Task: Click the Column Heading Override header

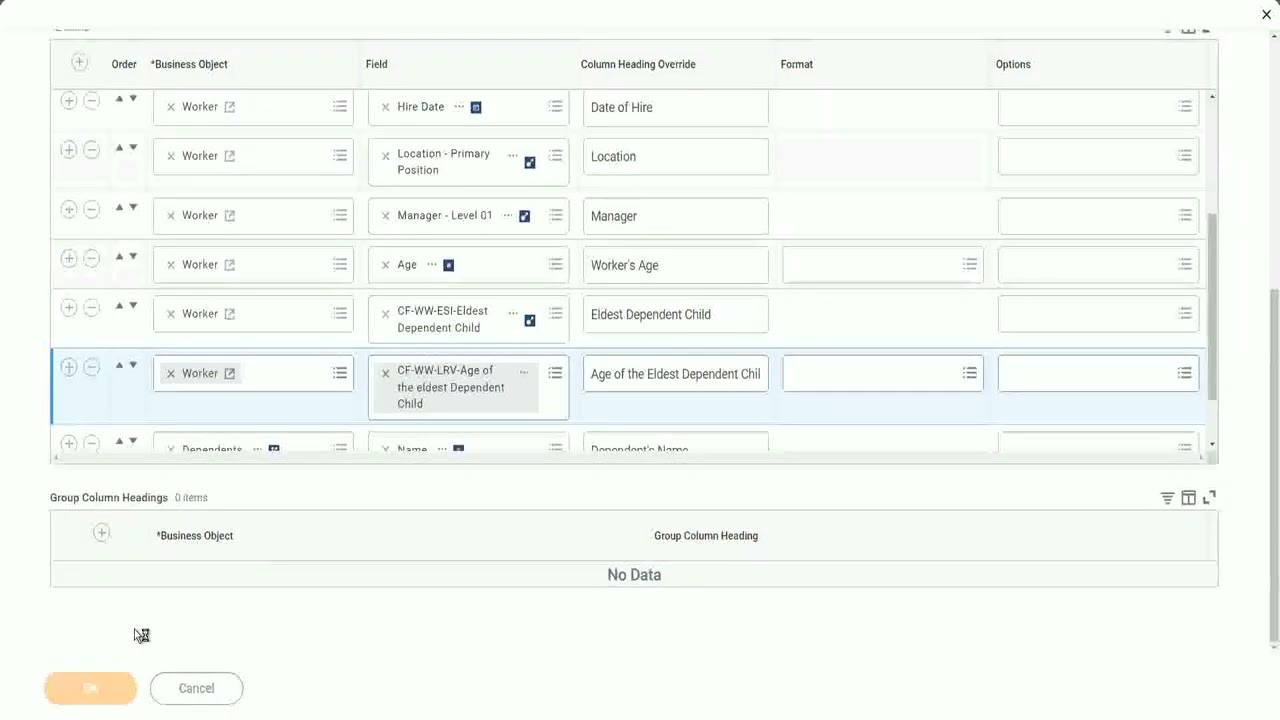Action: point(638,64)
